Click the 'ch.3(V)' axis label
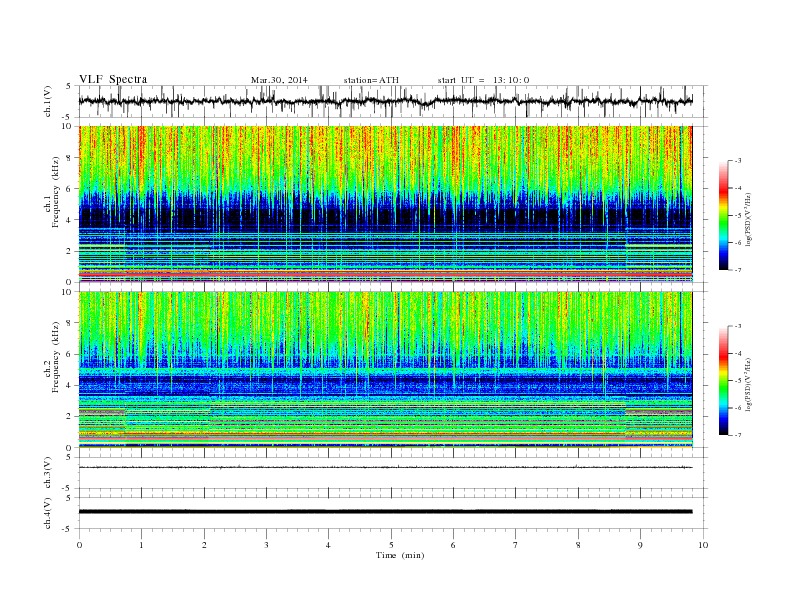792x612 pixels. point(48,473)
